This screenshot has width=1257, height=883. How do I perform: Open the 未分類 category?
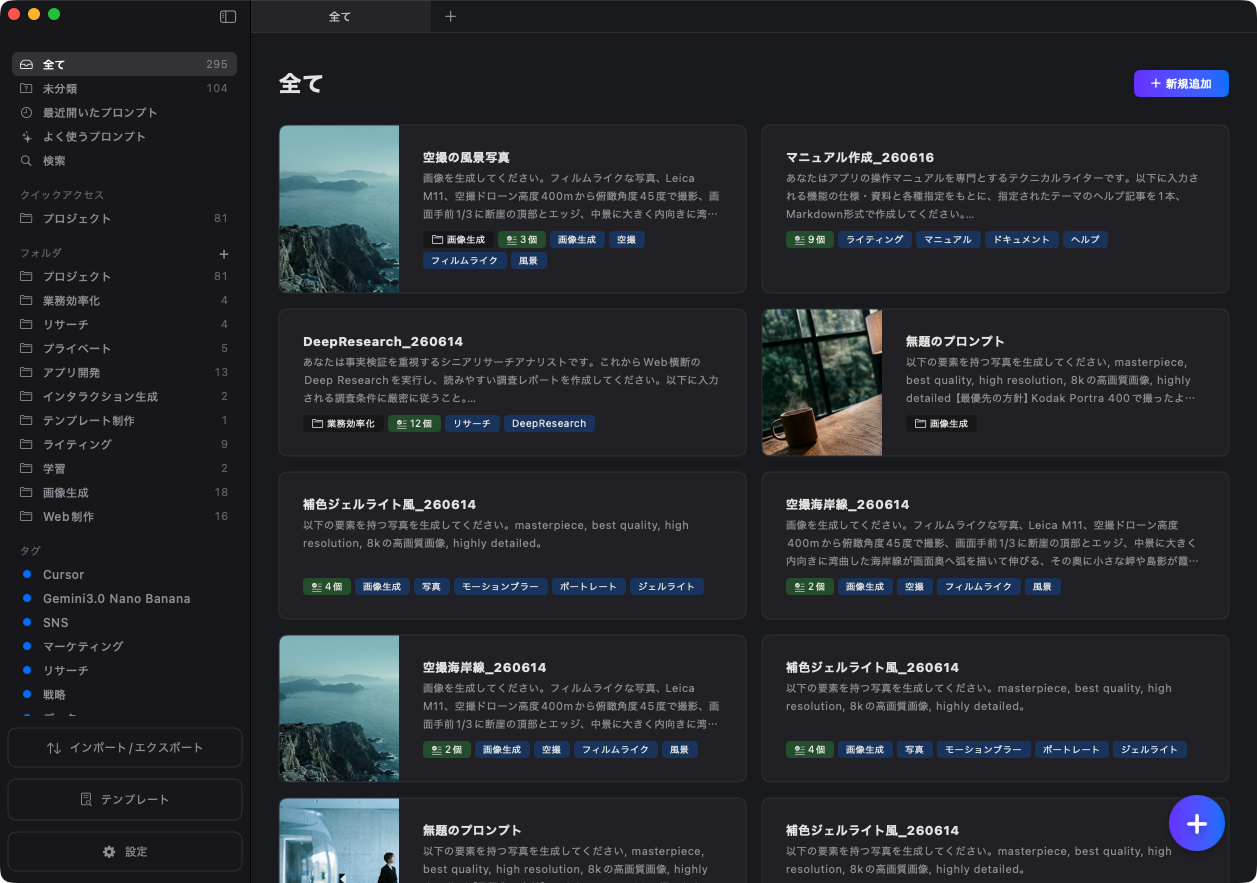pos(124,88)
